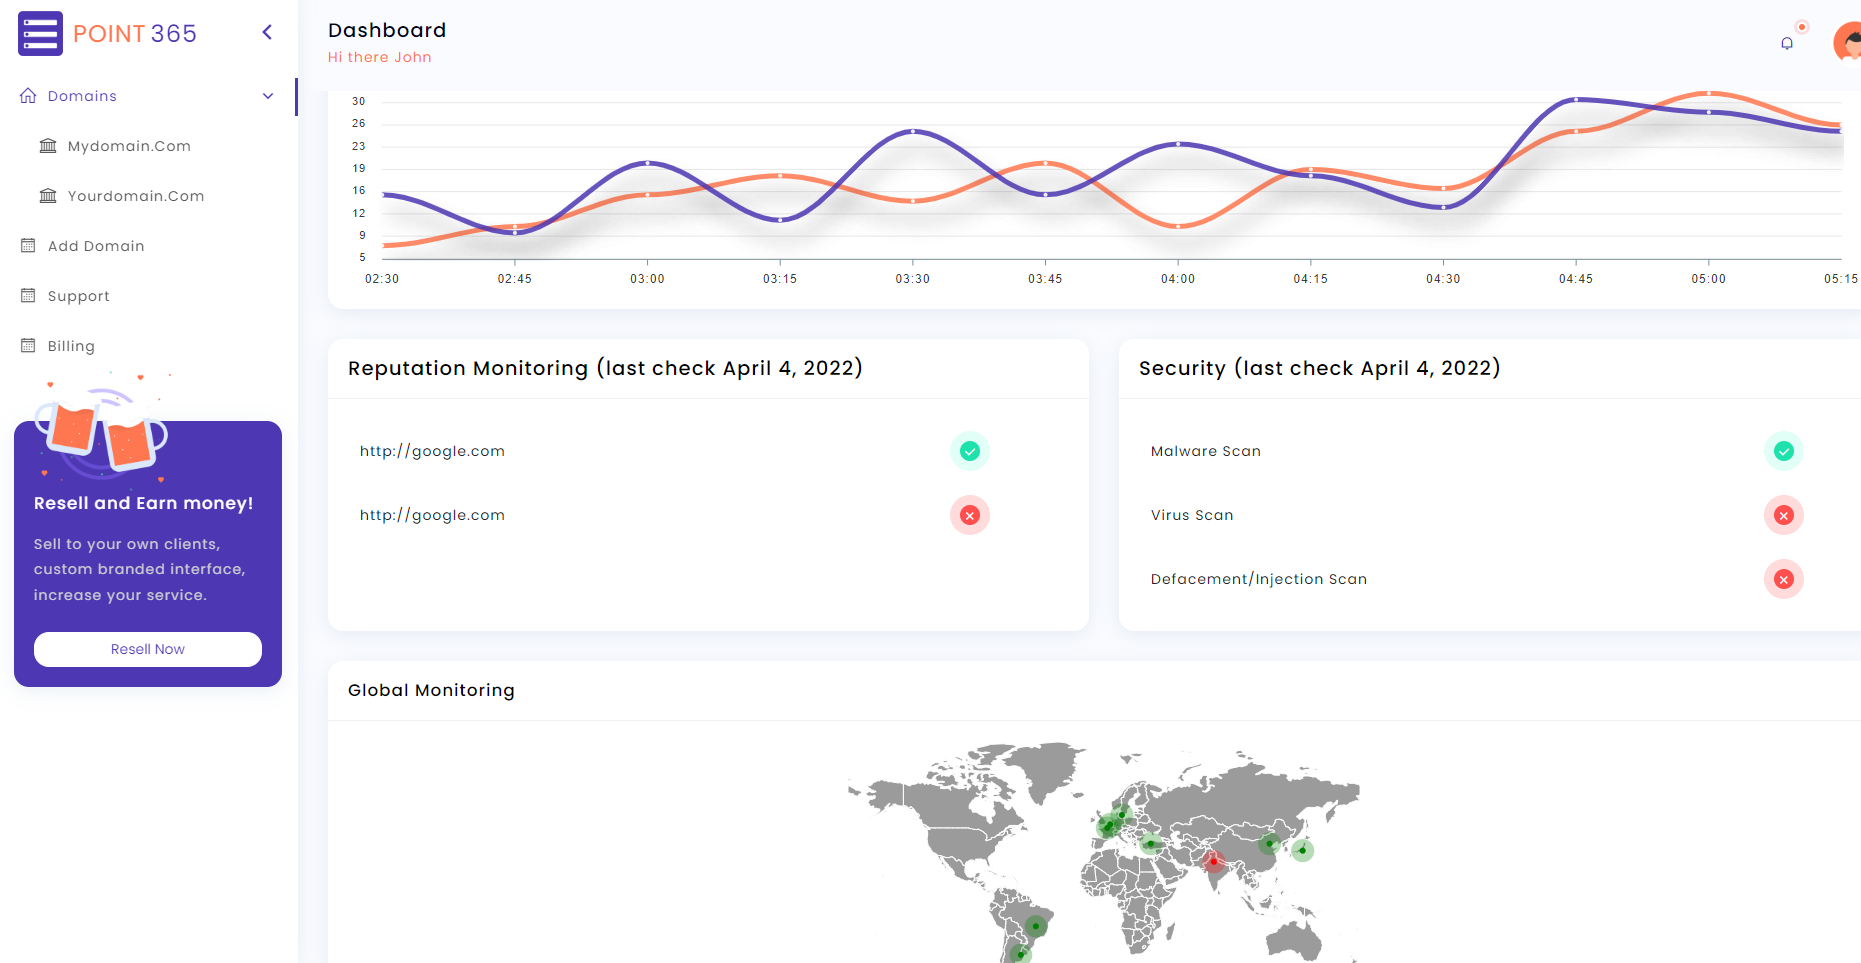The image size is (1861, 963).
Task: Click red cross status for second google.com
Action: [x=969, y=515]
